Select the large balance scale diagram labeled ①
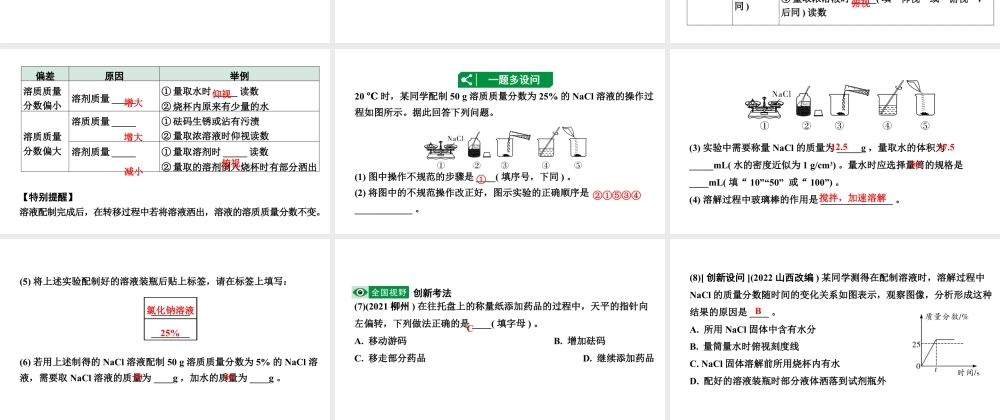The height and width of the screenshot is (420, 1000). [x=764, y=106]
